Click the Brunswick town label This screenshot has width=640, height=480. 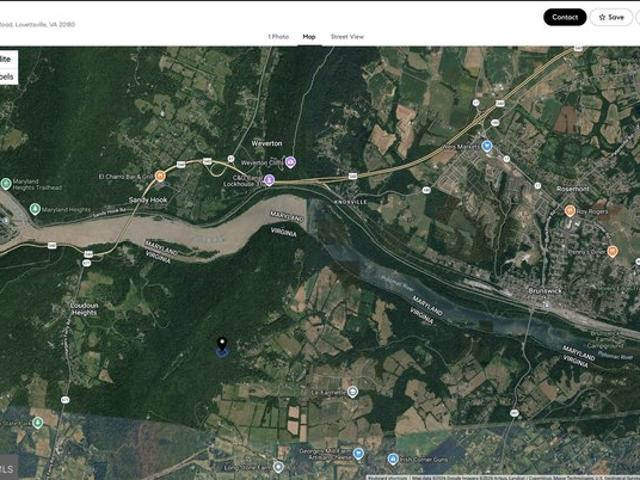click(x=545, y=291)
